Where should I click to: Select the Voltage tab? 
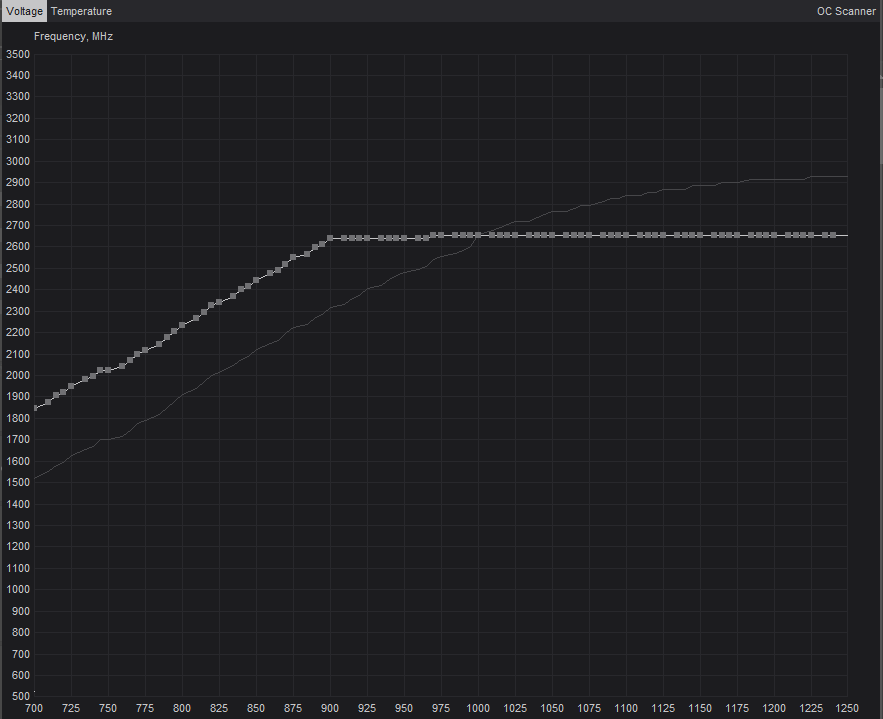pos(24,11)
